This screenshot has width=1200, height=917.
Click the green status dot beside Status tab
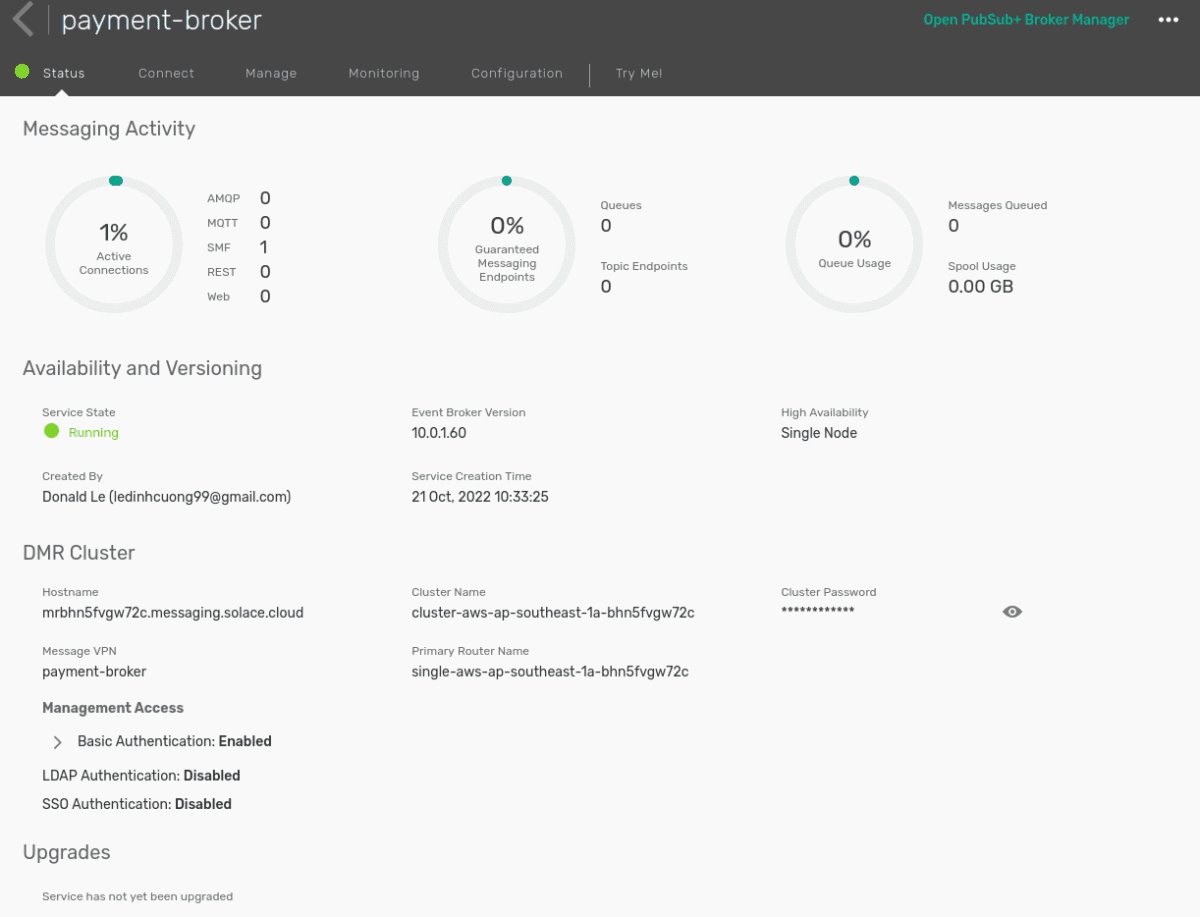click(x=22, y=71)
